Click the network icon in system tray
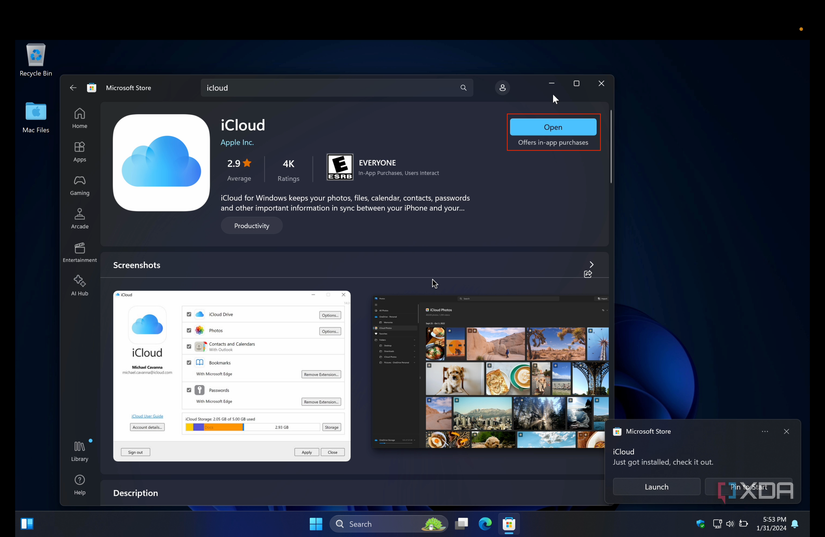This screenshot has height=537, width=825. point(717,524)
